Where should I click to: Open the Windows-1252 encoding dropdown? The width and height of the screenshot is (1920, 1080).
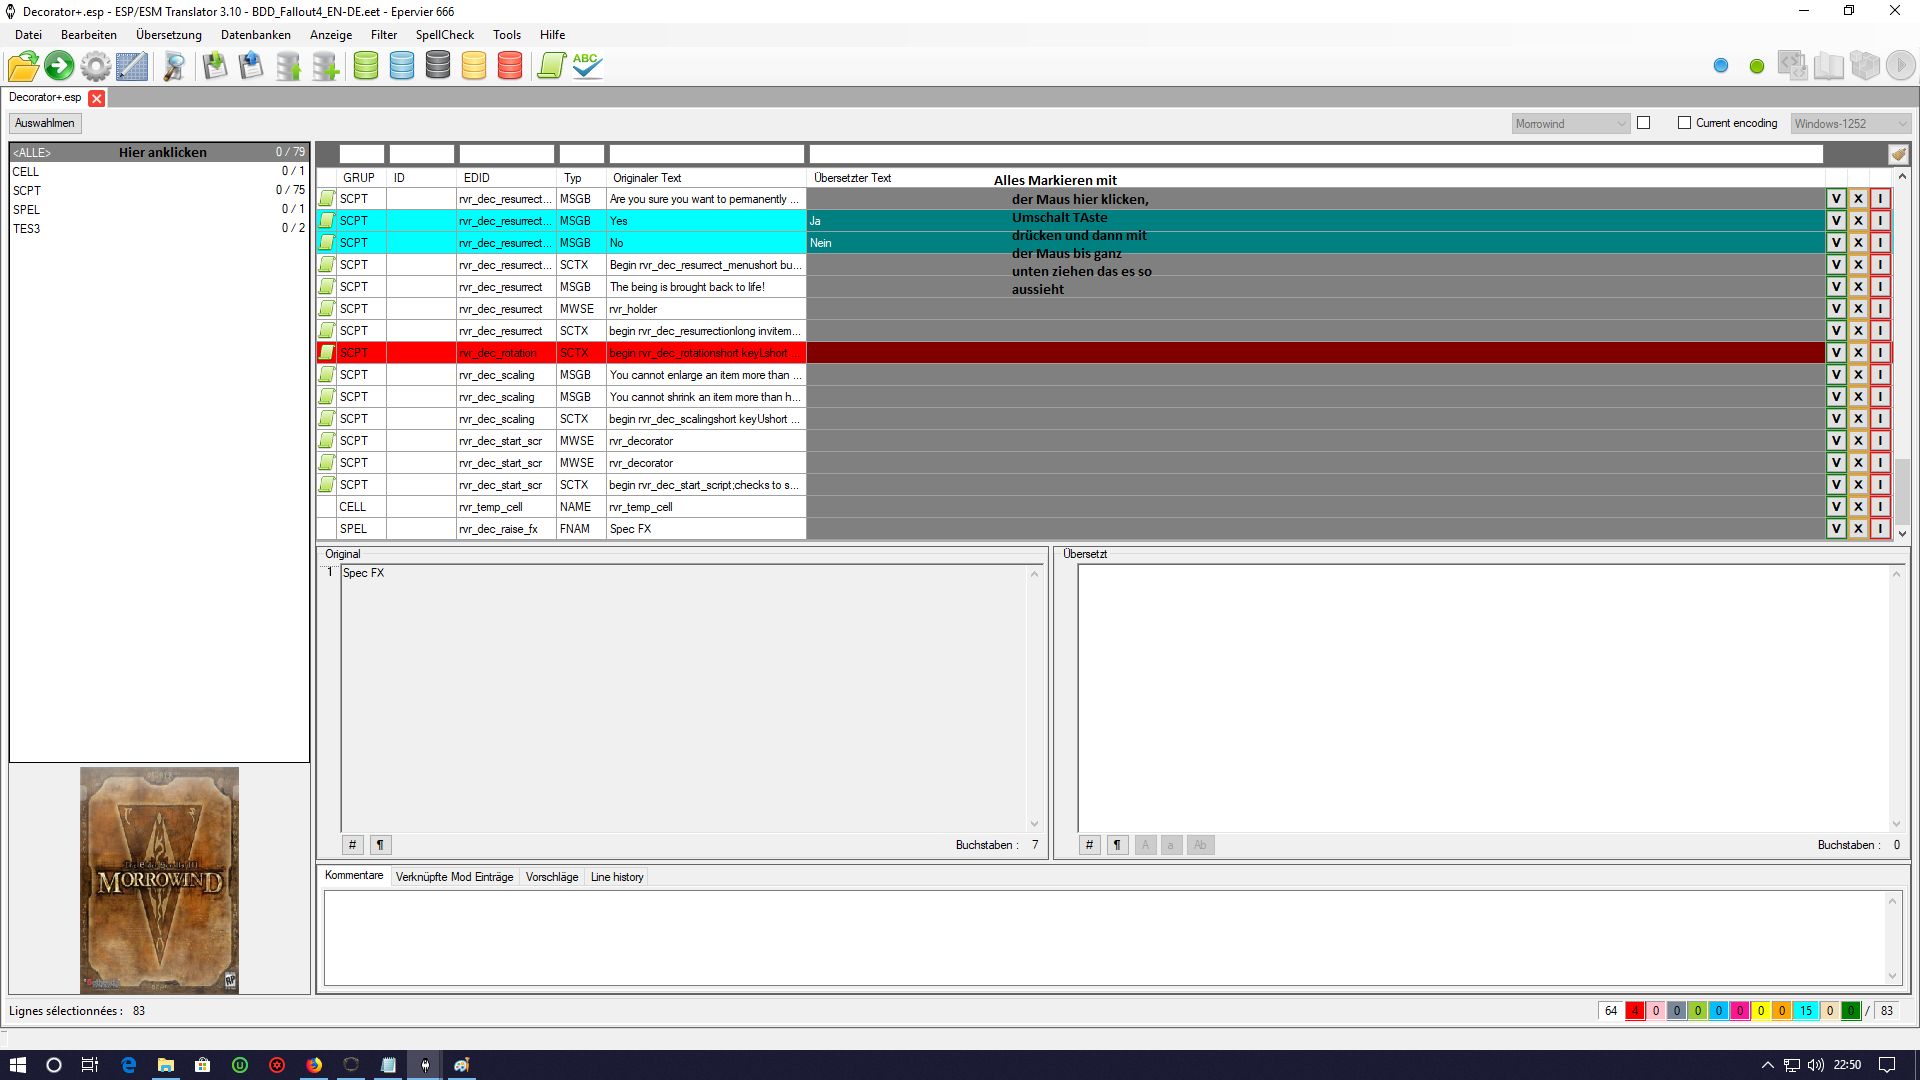pyautogui.click(x=1851, y=124)
